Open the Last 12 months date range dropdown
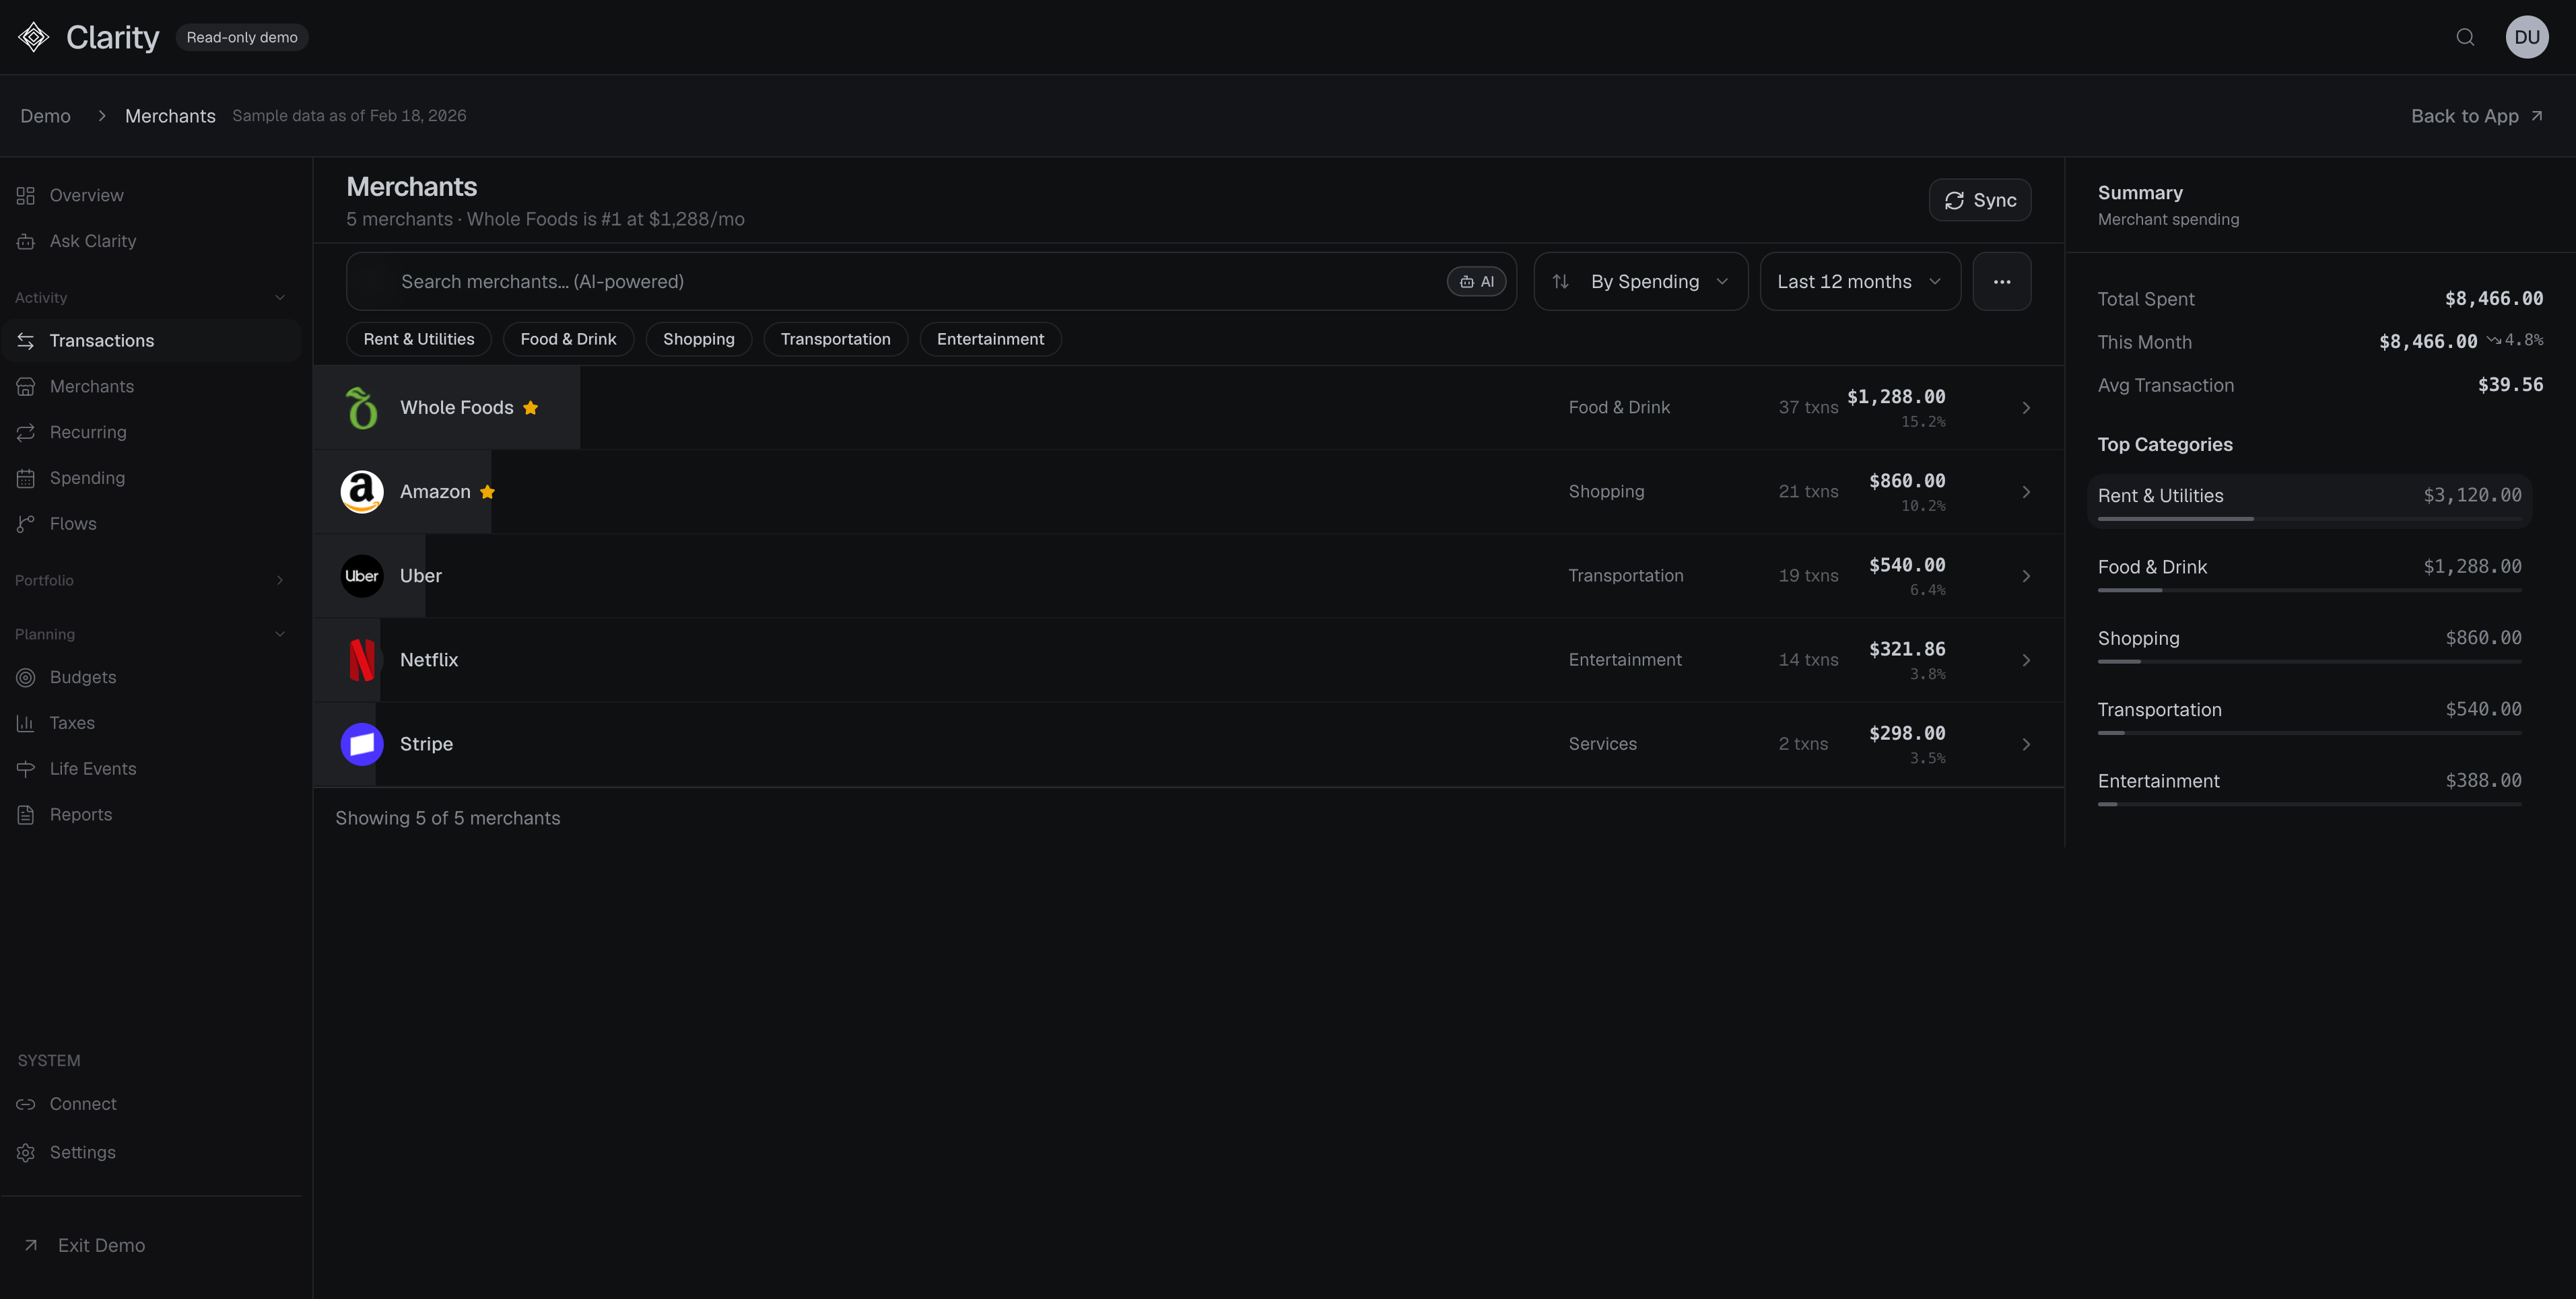The image size is (2576, 1299). [x=1858, y=281]
